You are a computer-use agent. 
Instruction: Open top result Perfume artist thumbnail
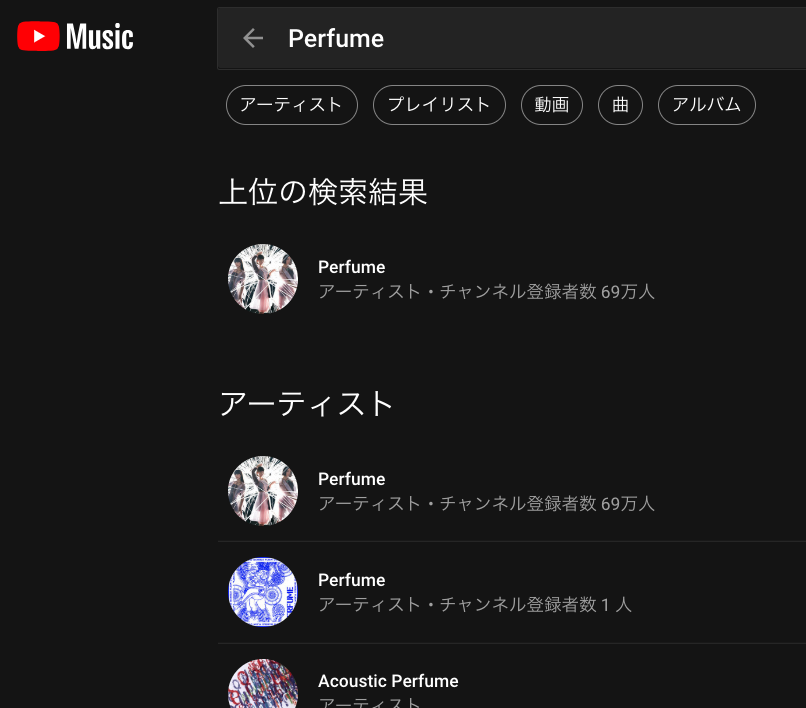[263, 279]
